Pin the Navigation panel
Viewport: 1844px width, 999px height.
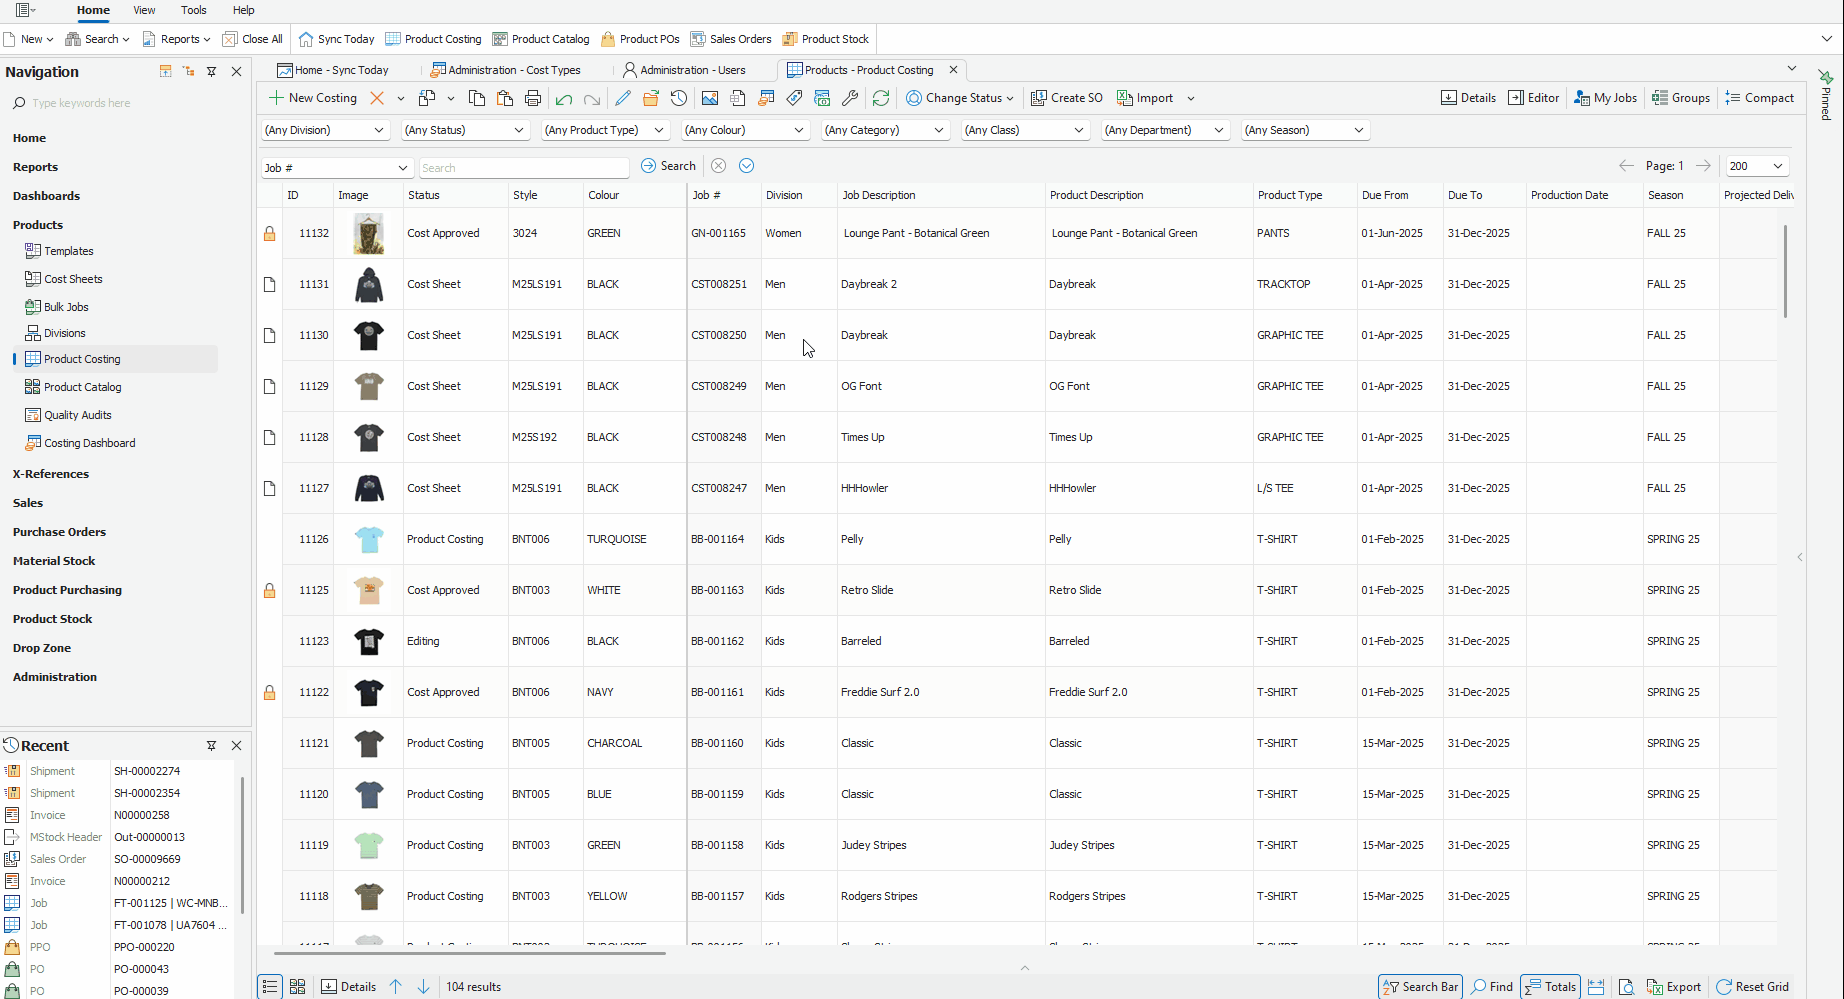tap(212, 72)
